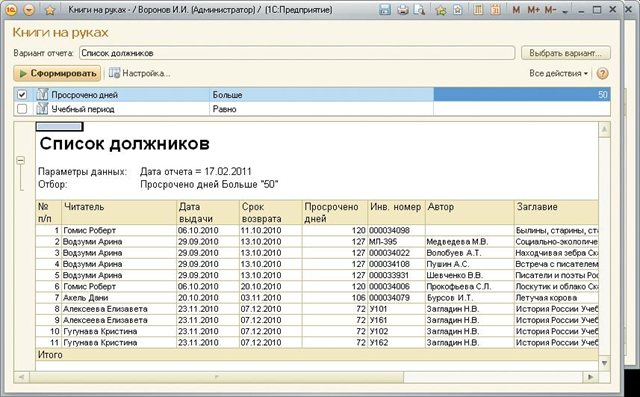Select reader Гомис Роберт in row 1
The height and width of the screenshot is (397, 640).
click(119, 231)
